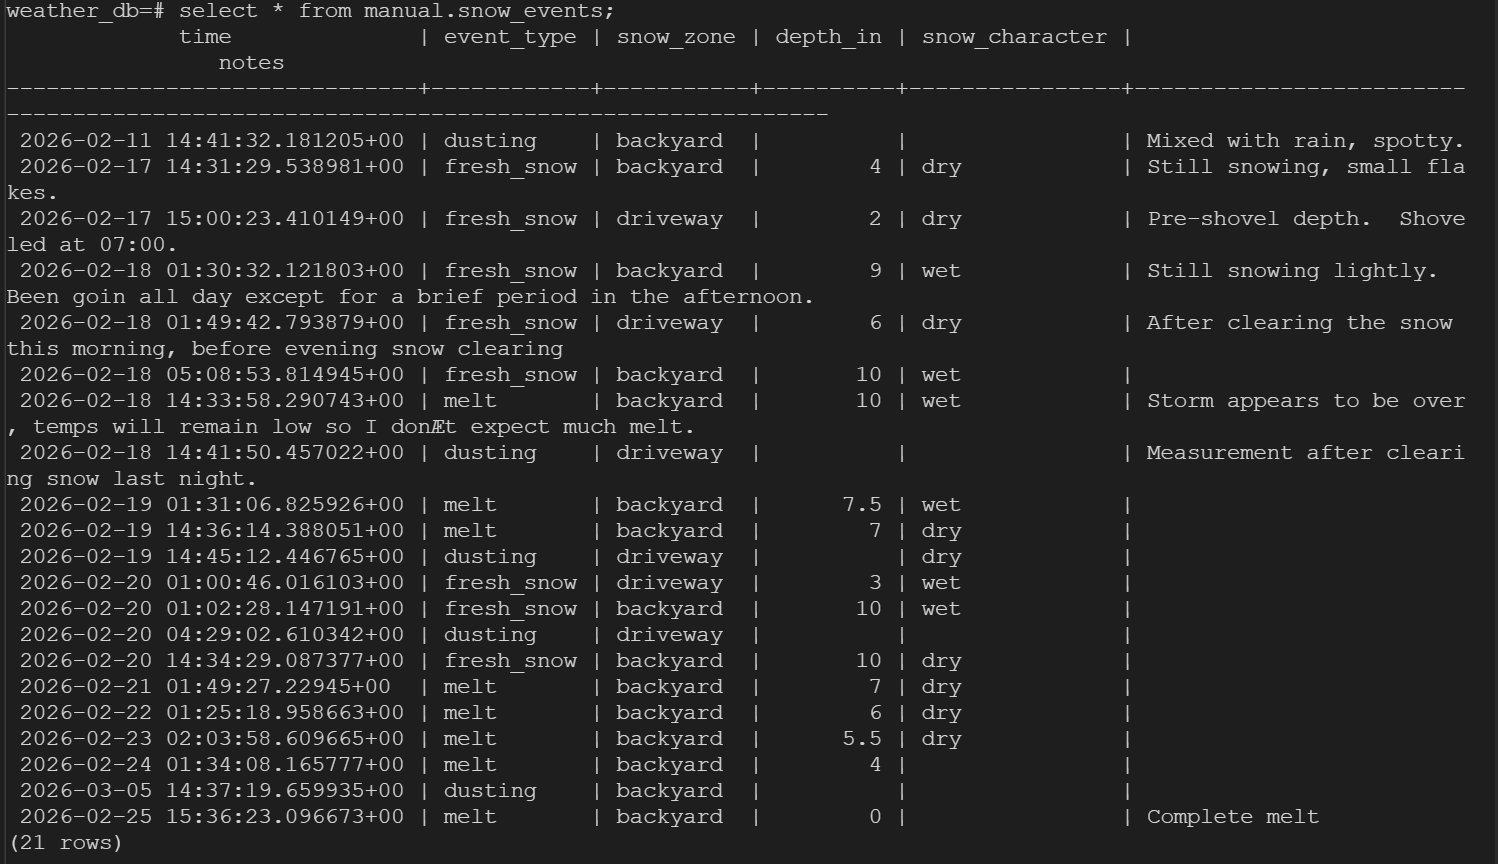1498x864 pixels.
Task: Click the 'Complete melt' note
Action: pyautogui.click(x=1232, y=817)
